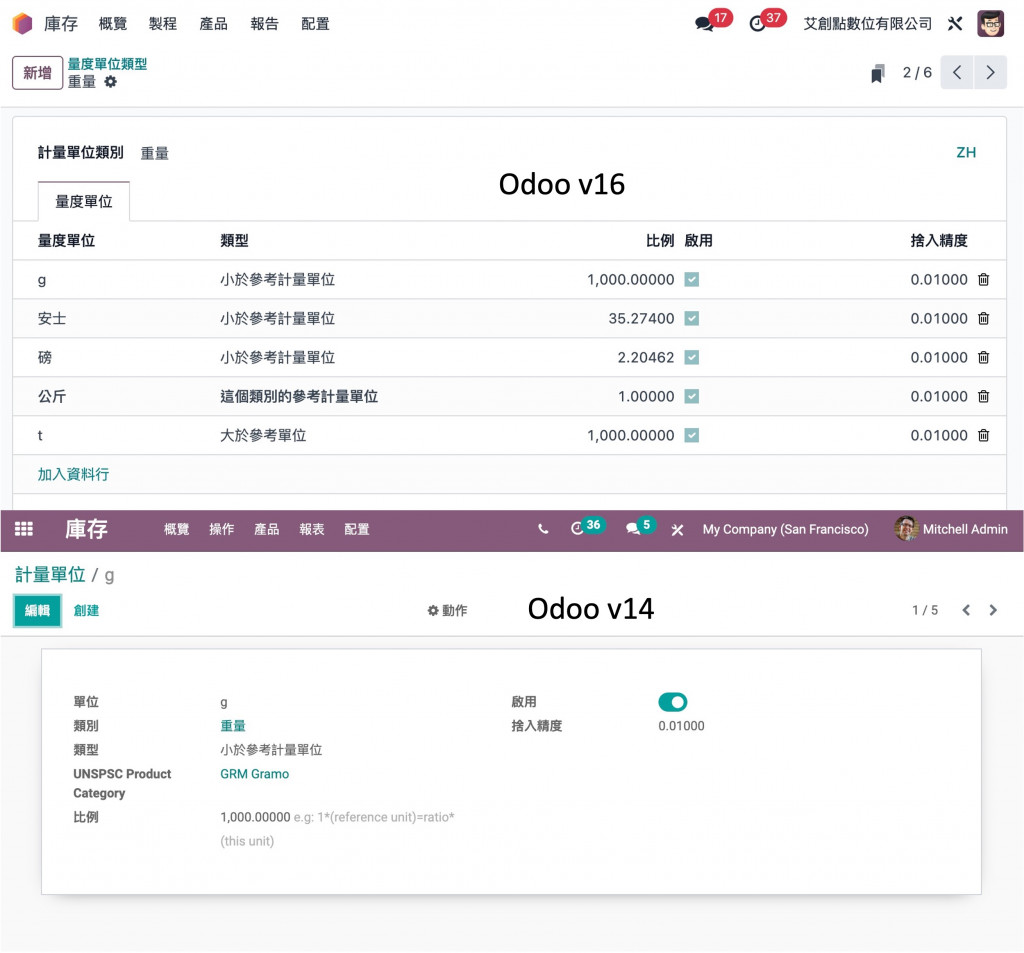Click the gear icon beside 重量 breadcrumb

click(x=110, y=82)
